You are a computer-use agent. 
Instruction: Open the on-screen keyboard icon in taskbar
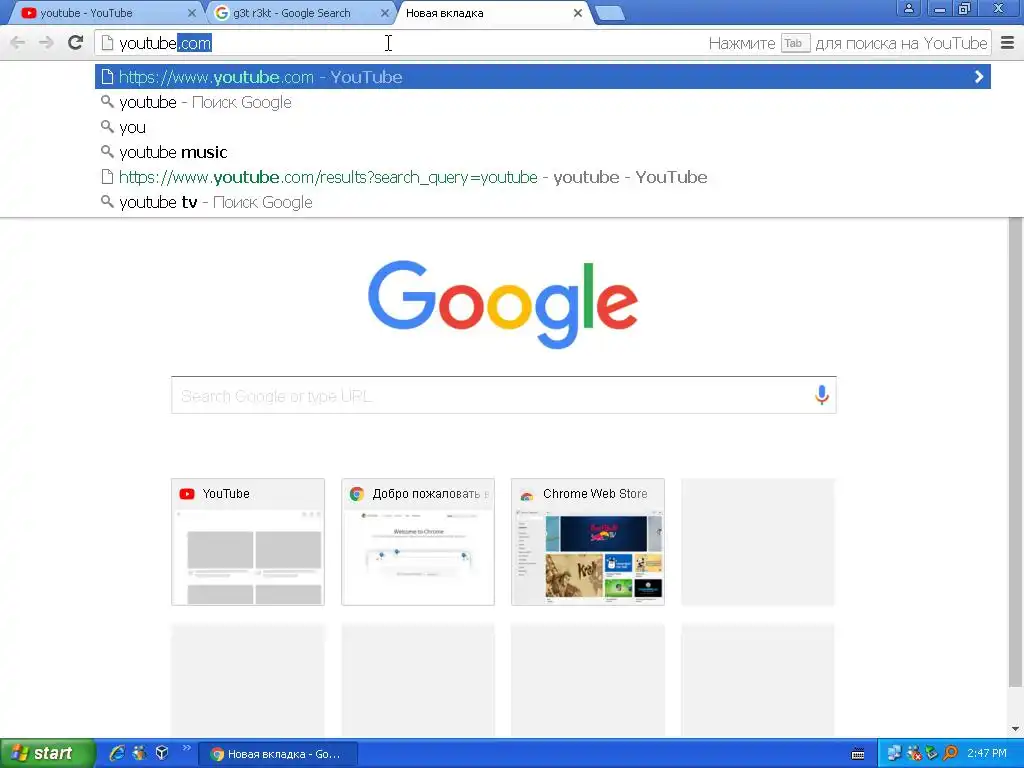pyautogui.click(x=858, y=754)
